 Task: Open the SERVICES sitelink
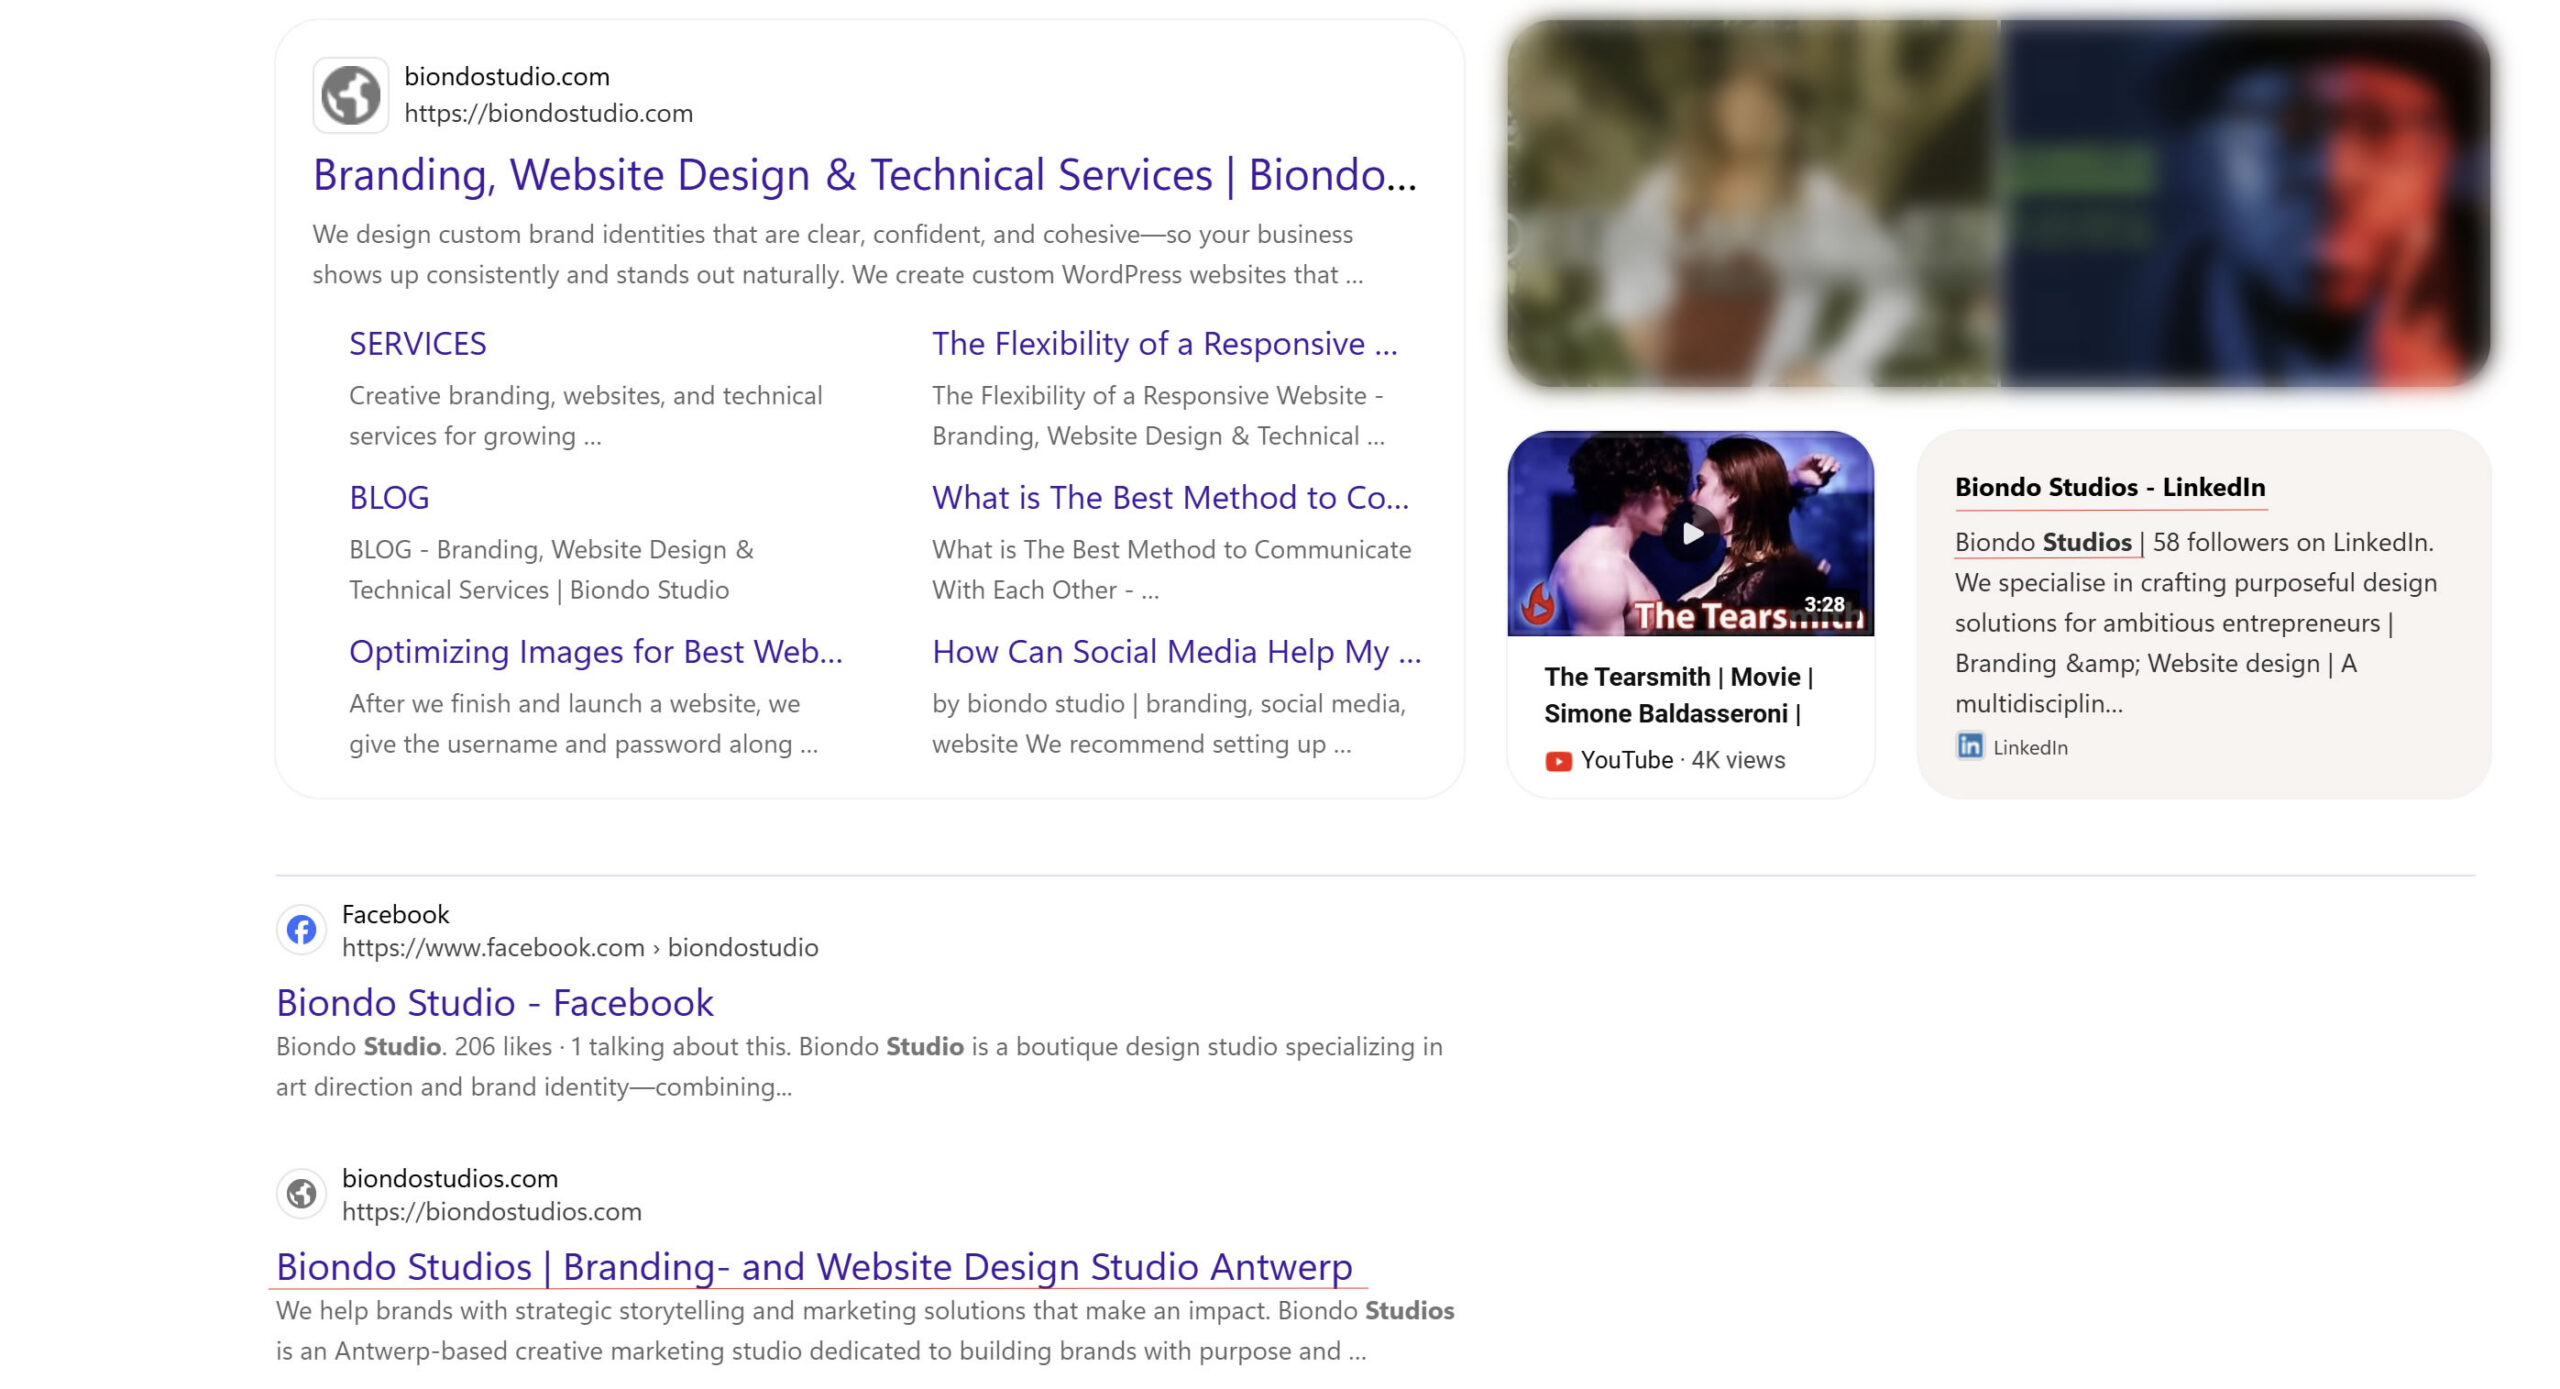tap(417, 344)
